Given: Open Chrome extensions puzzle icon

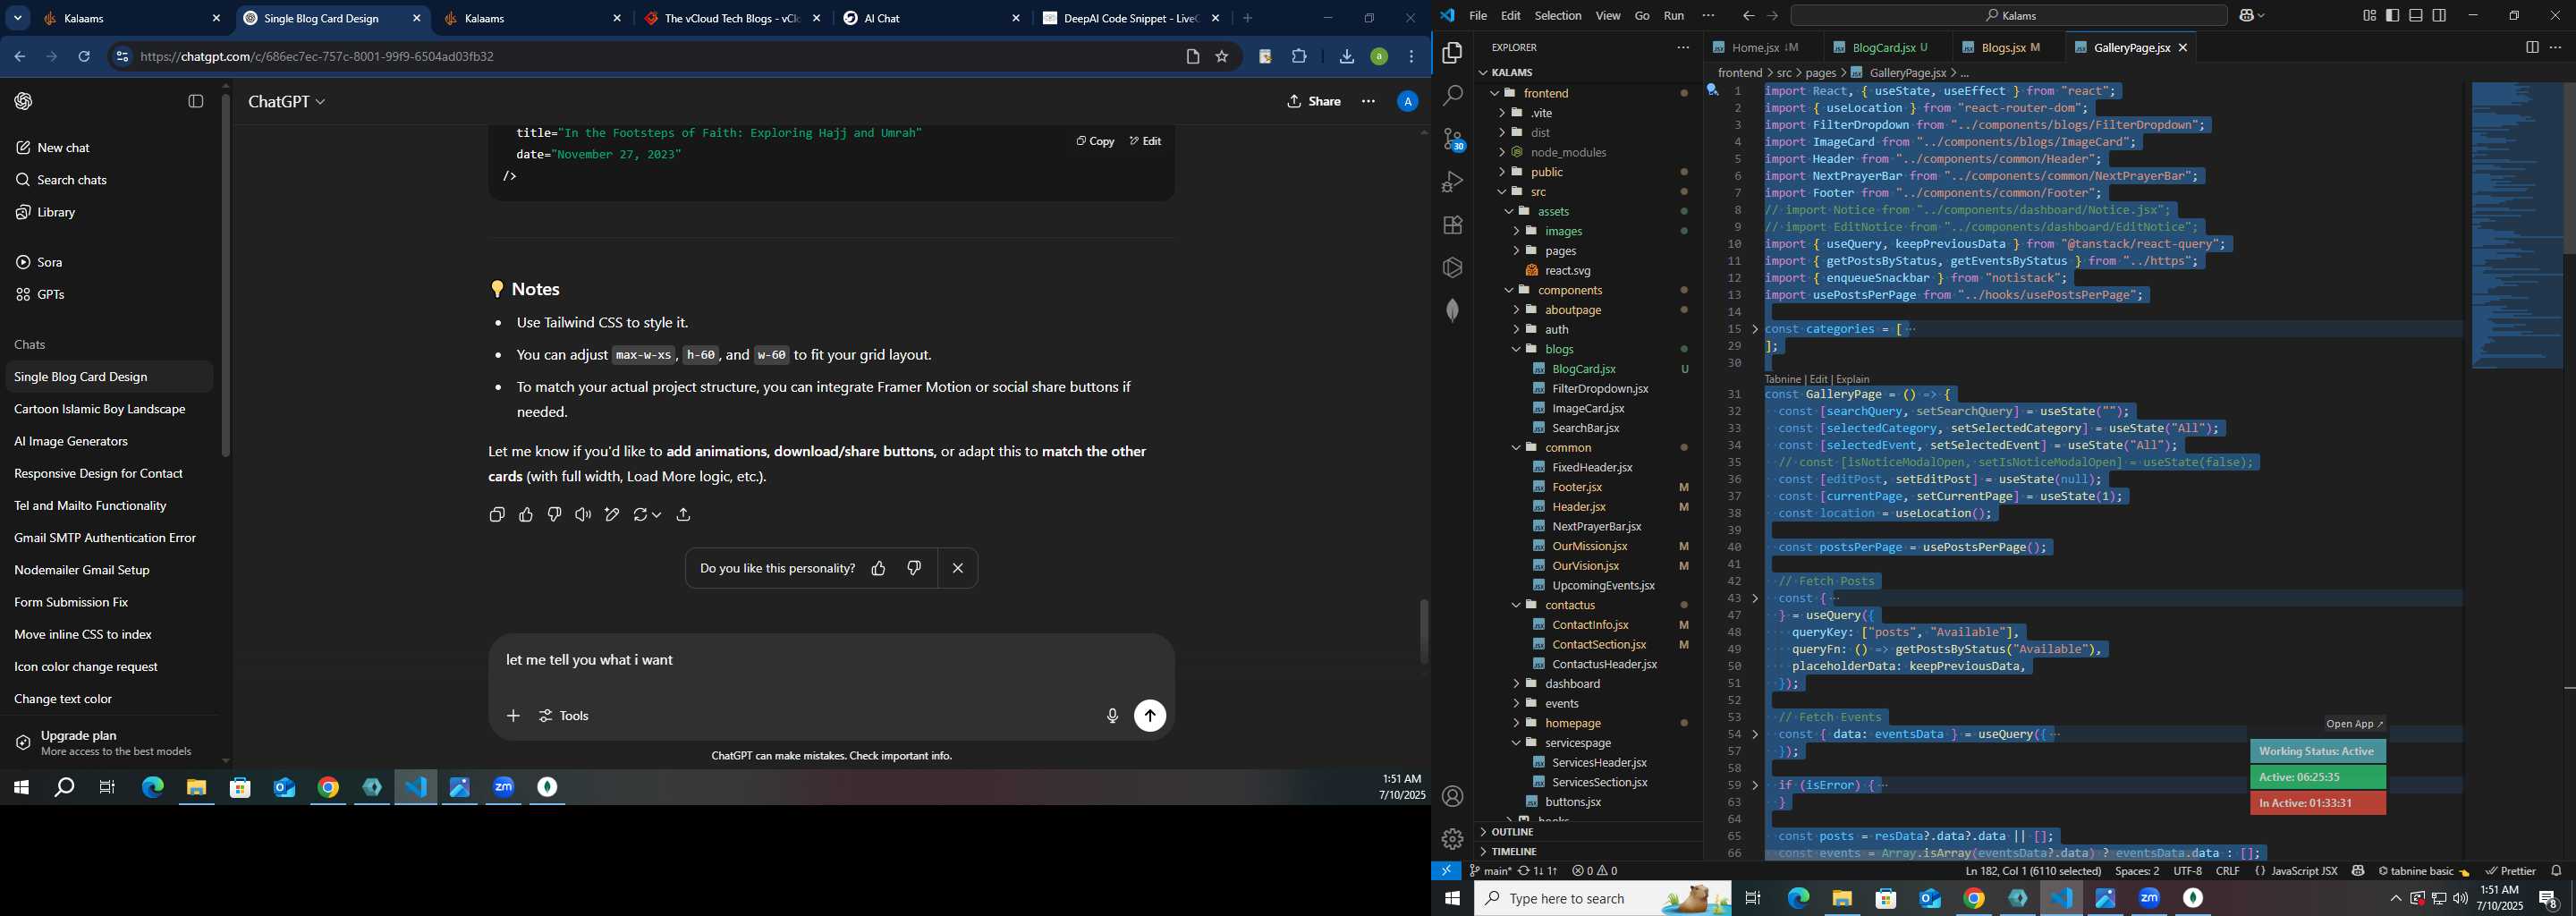Looking at the screenshot, I should tap(1299, 57).
